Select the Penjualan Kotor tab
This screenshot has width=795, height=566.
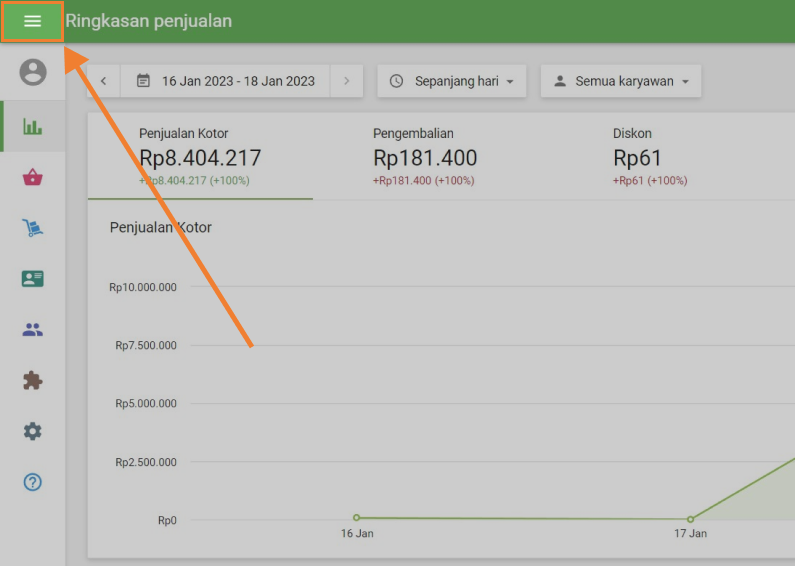tap(200, 157)
